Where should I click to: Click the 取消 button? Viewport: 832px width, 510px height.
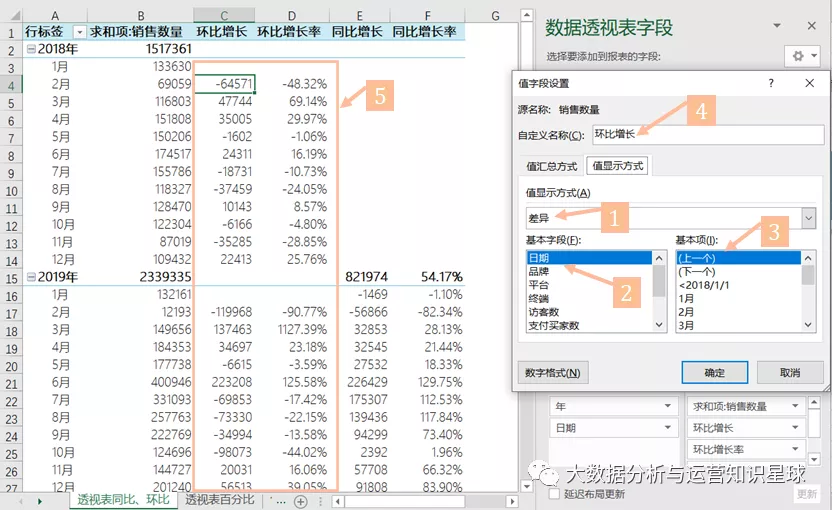[790, 373]
